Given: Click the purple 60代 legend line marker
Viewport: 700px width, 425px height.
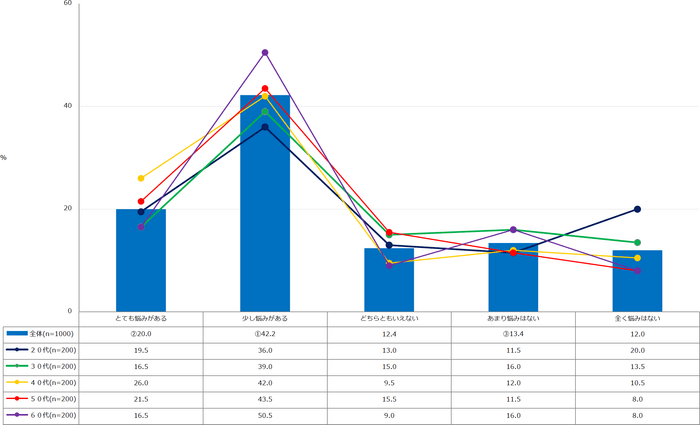Looking at the screenshot, I should point(17,414).
